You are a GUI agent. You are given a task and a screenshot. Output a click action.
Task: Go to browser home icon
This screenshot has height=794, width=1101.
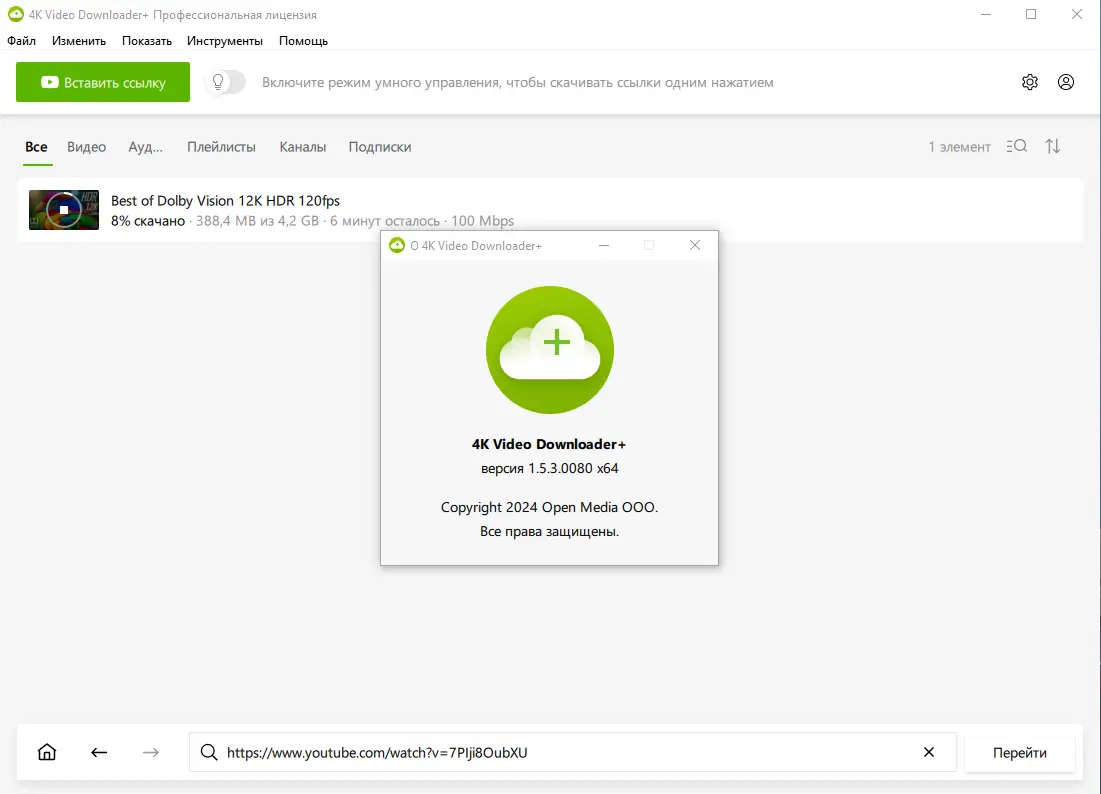[x=47, y=752]
